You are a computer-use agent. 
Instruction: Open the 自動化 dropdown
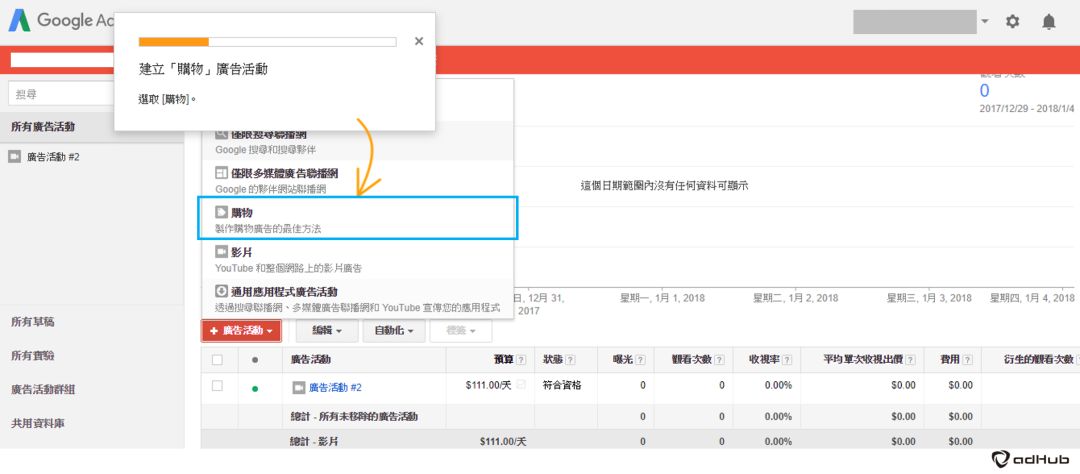pos(394,331)
